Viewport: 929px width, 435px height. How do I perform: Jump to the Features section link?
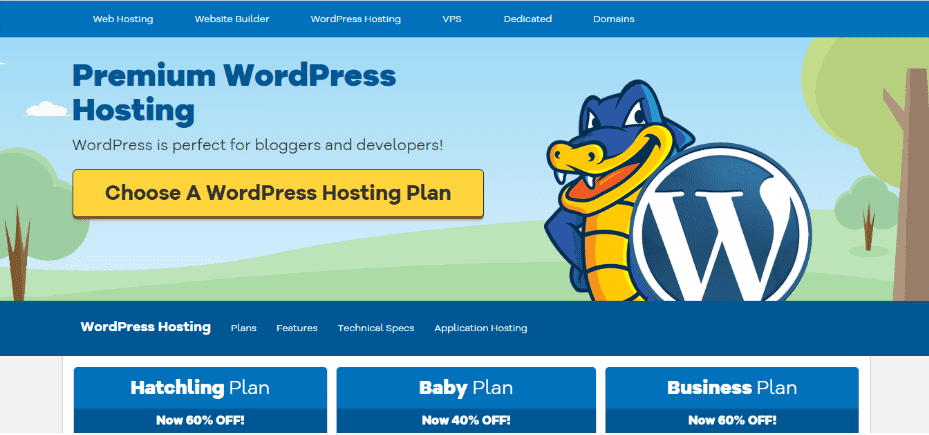(x=297, y=328)
